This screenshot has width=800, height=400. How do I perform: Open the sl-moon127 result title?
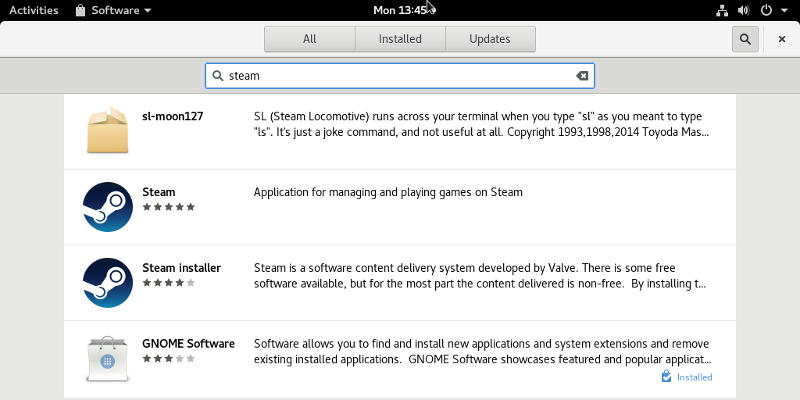point(172,116)
